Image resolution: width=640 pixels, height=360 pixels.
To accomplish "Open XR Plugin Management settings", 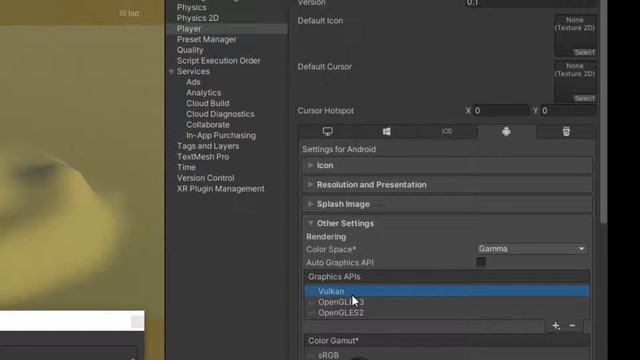I will [x=220, y=189].
